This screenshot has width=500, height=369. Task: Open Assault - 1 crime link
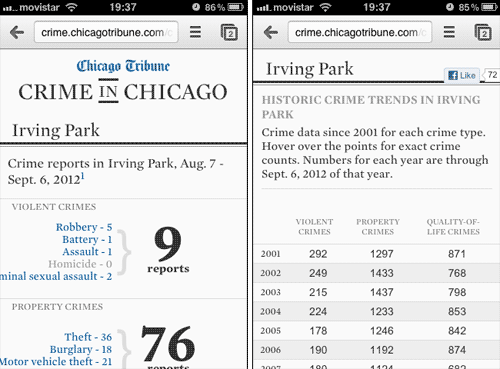click(87, 252)
